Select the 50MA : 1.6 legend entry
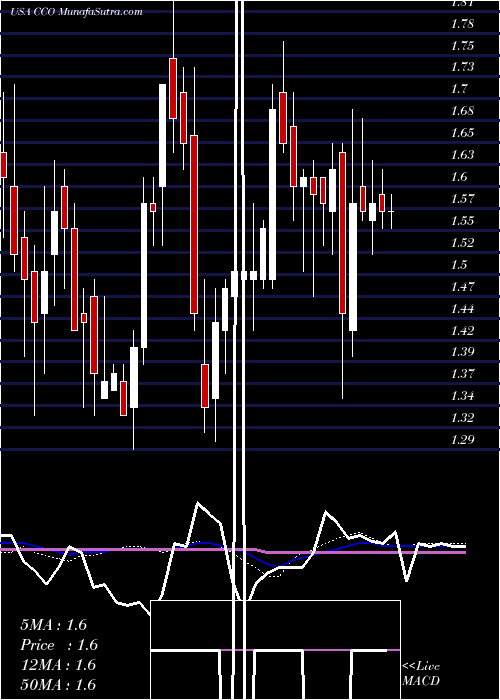 58,684
